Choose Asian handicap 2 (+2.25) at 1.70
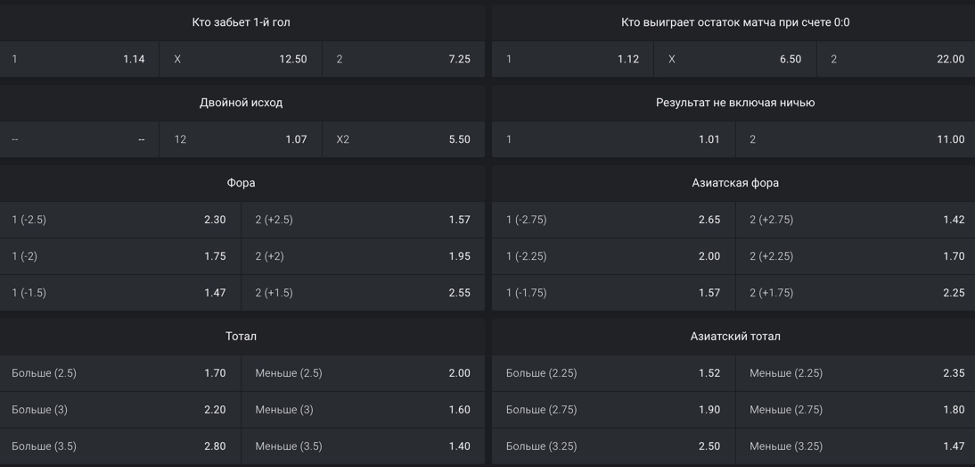The width and height of the screenshot is (977, 468). [x=857, y=257]
